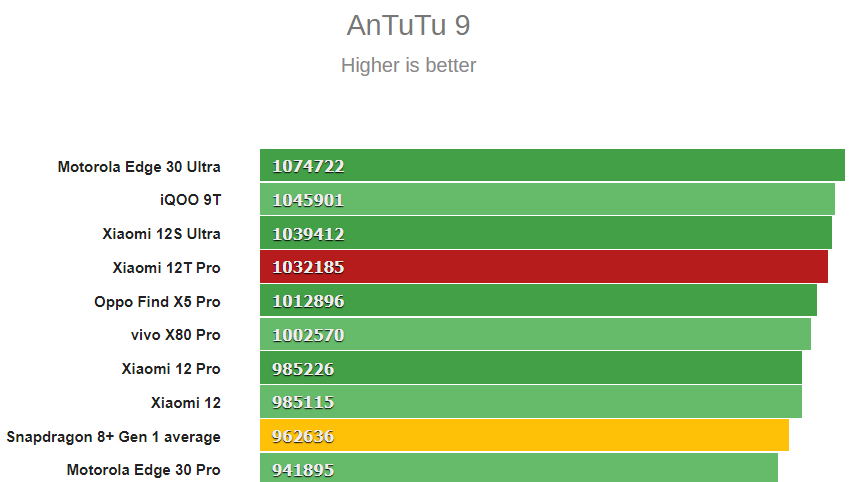
Task: Click the Xiaomi 12T Pro label
Action: point(166,268)
